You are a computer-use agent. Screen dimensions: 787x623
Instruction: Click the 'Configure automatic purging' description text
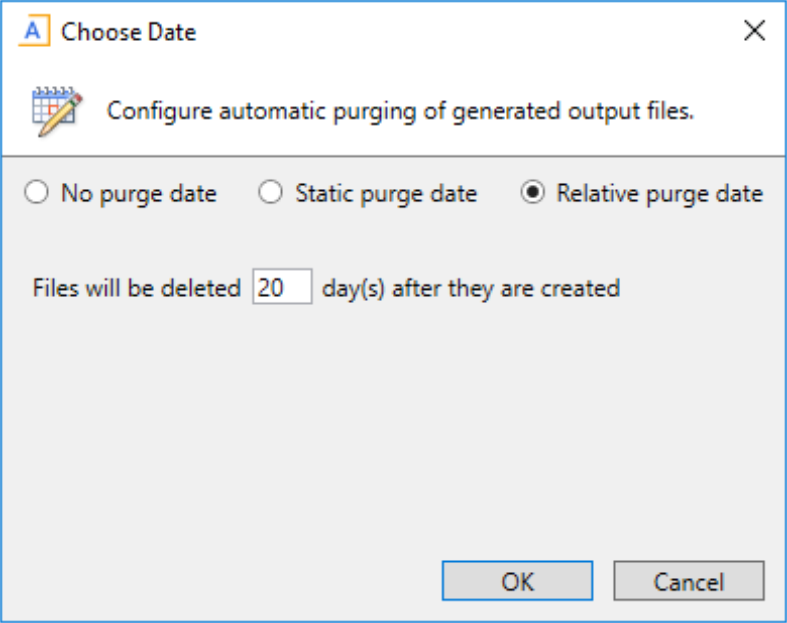pos(400,110)
